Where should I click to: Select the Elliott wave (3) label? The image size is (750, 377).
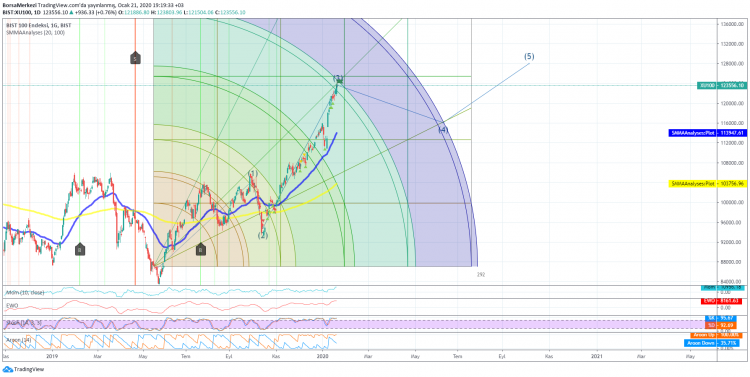click(x=338, y=78)
